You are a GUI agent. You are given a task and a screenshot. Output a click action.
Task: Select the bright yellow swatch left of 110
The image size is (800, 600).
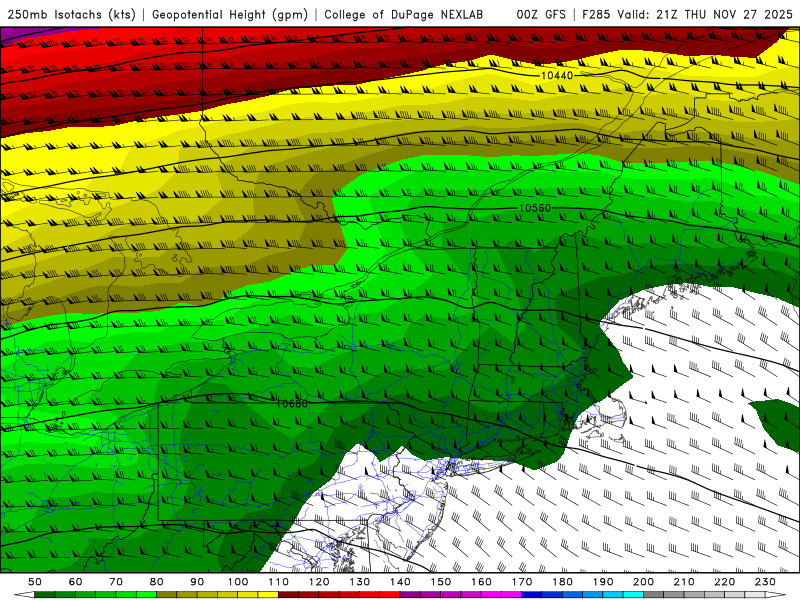click(x=268, y=595)
